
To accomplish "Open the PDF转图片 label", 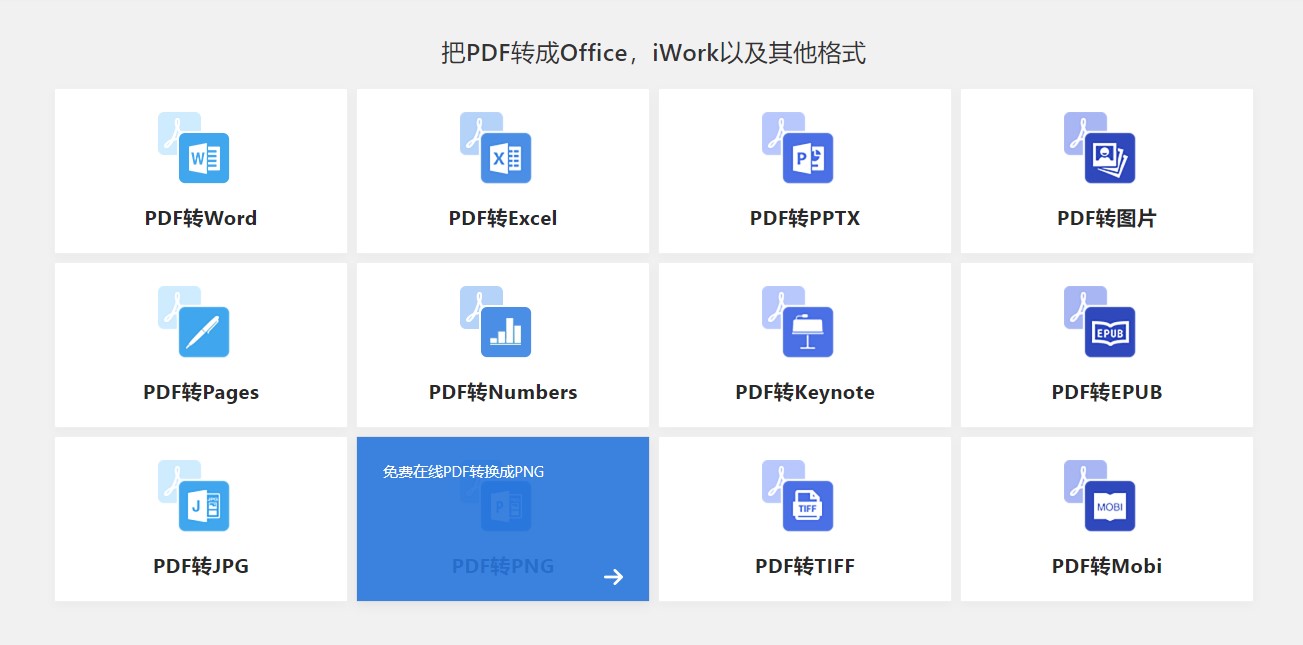I will pos(1107,218).
